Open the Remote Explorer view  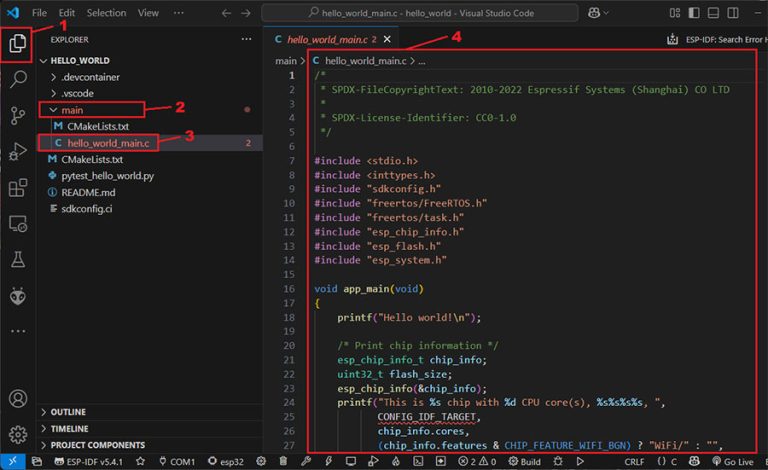(18, 224)
